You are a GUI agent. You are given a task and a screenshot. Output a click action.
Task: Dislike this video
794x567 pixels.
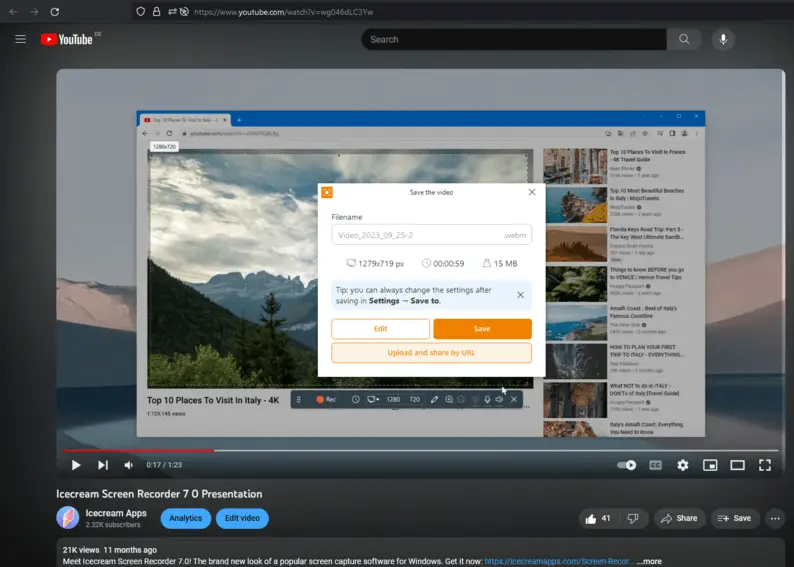click(633, 518)
